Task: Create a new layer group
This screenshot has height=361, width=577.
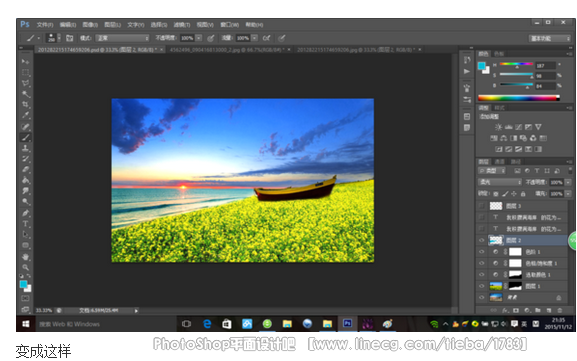Action: [x=538, y=310]
